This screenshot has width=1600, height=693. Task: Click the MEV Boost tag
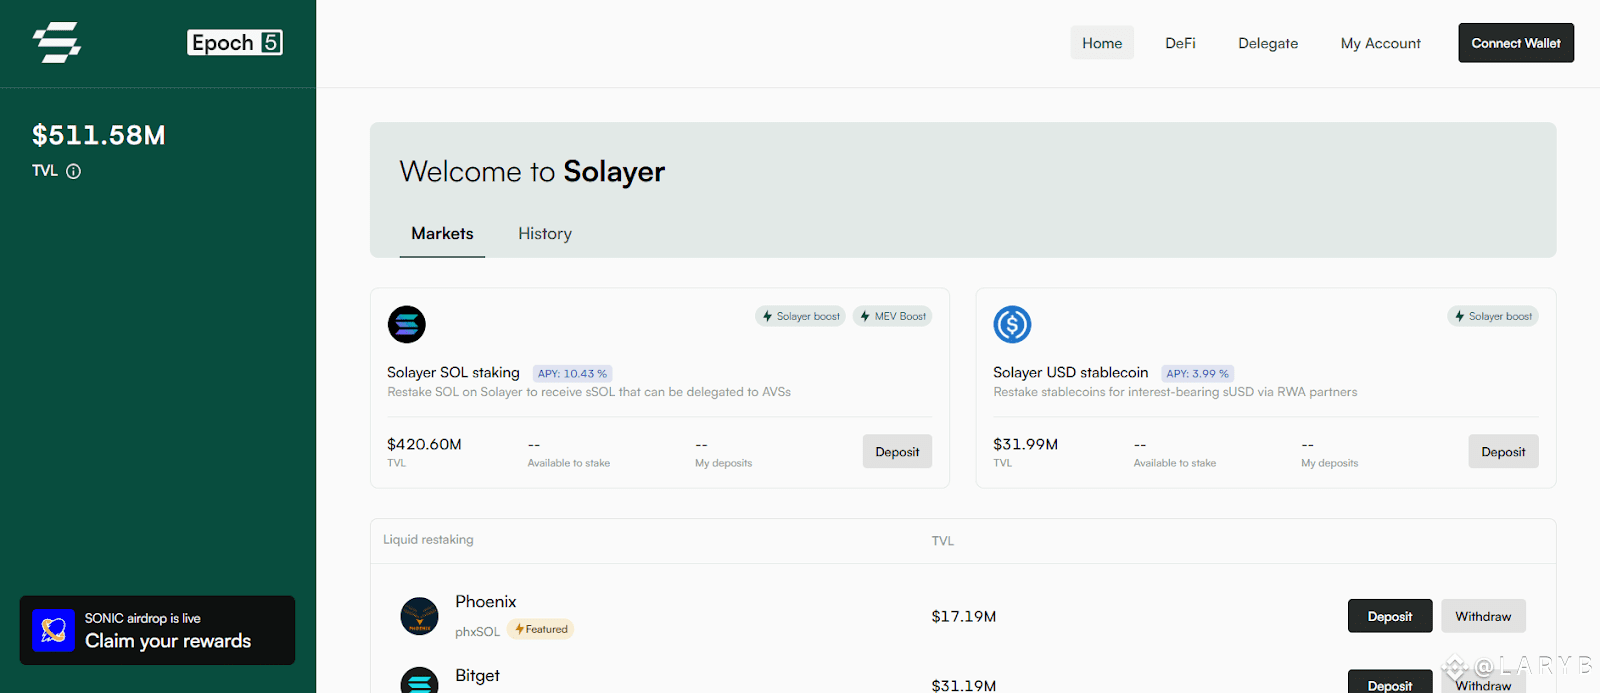point(893,316)
